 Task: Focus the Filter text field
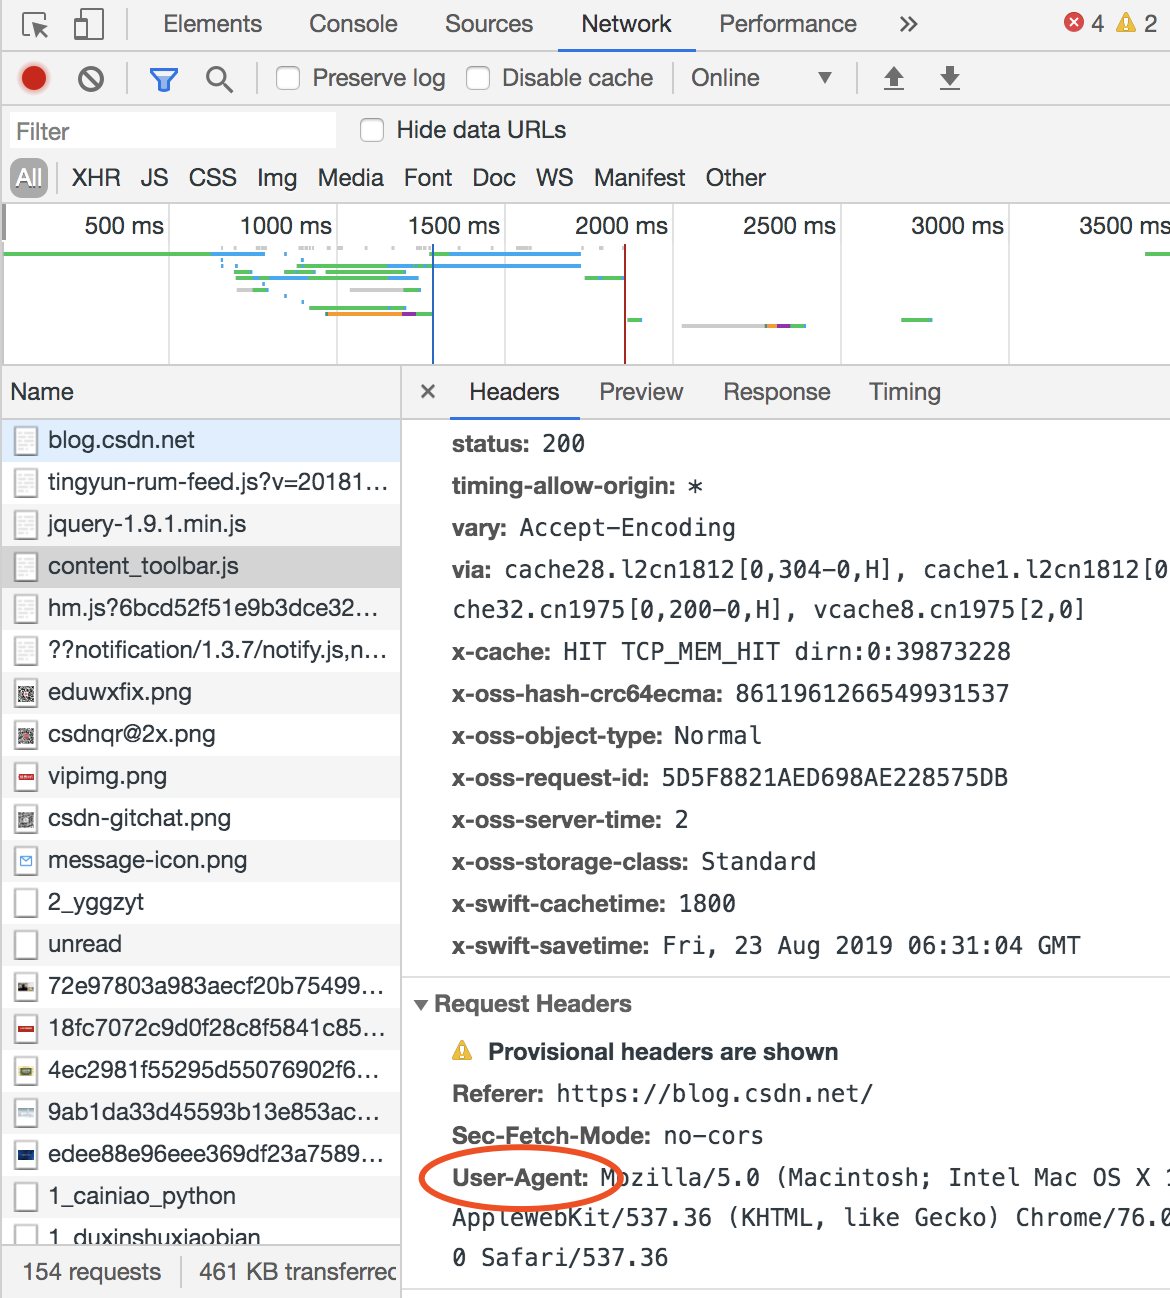click(173, 131)
